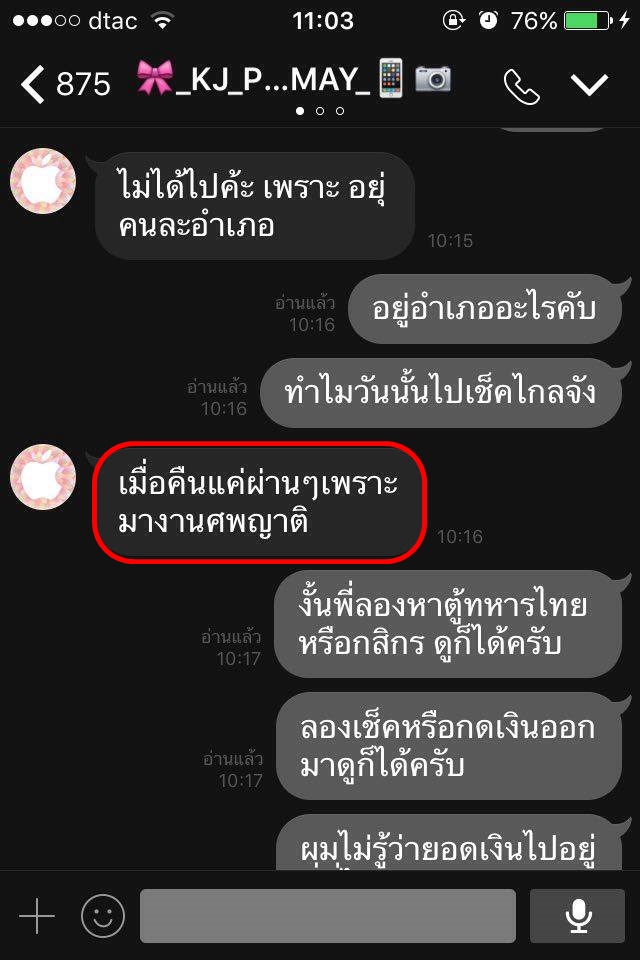
Task: Open the second Apple-logo avatar near highlighted message
Action: (x=43, y=477)
